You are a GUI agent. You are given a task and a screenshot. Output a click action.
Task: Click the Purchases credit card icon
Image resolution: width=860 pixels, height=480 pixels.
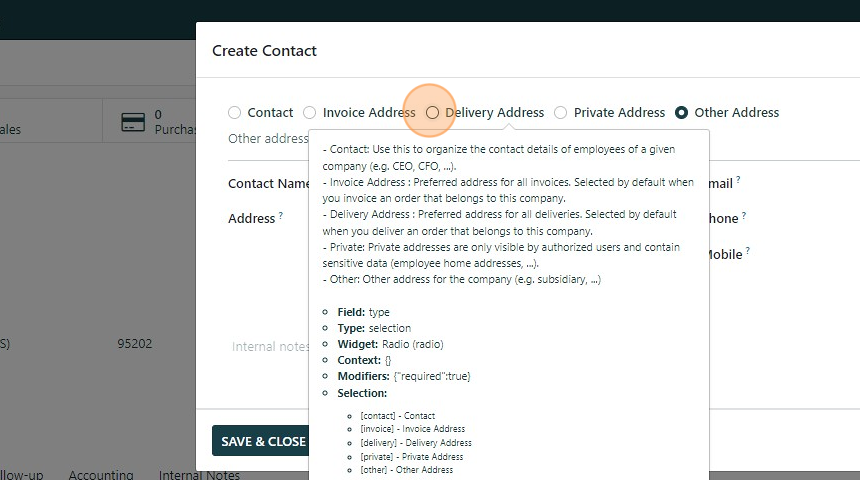tap(133, 122)
